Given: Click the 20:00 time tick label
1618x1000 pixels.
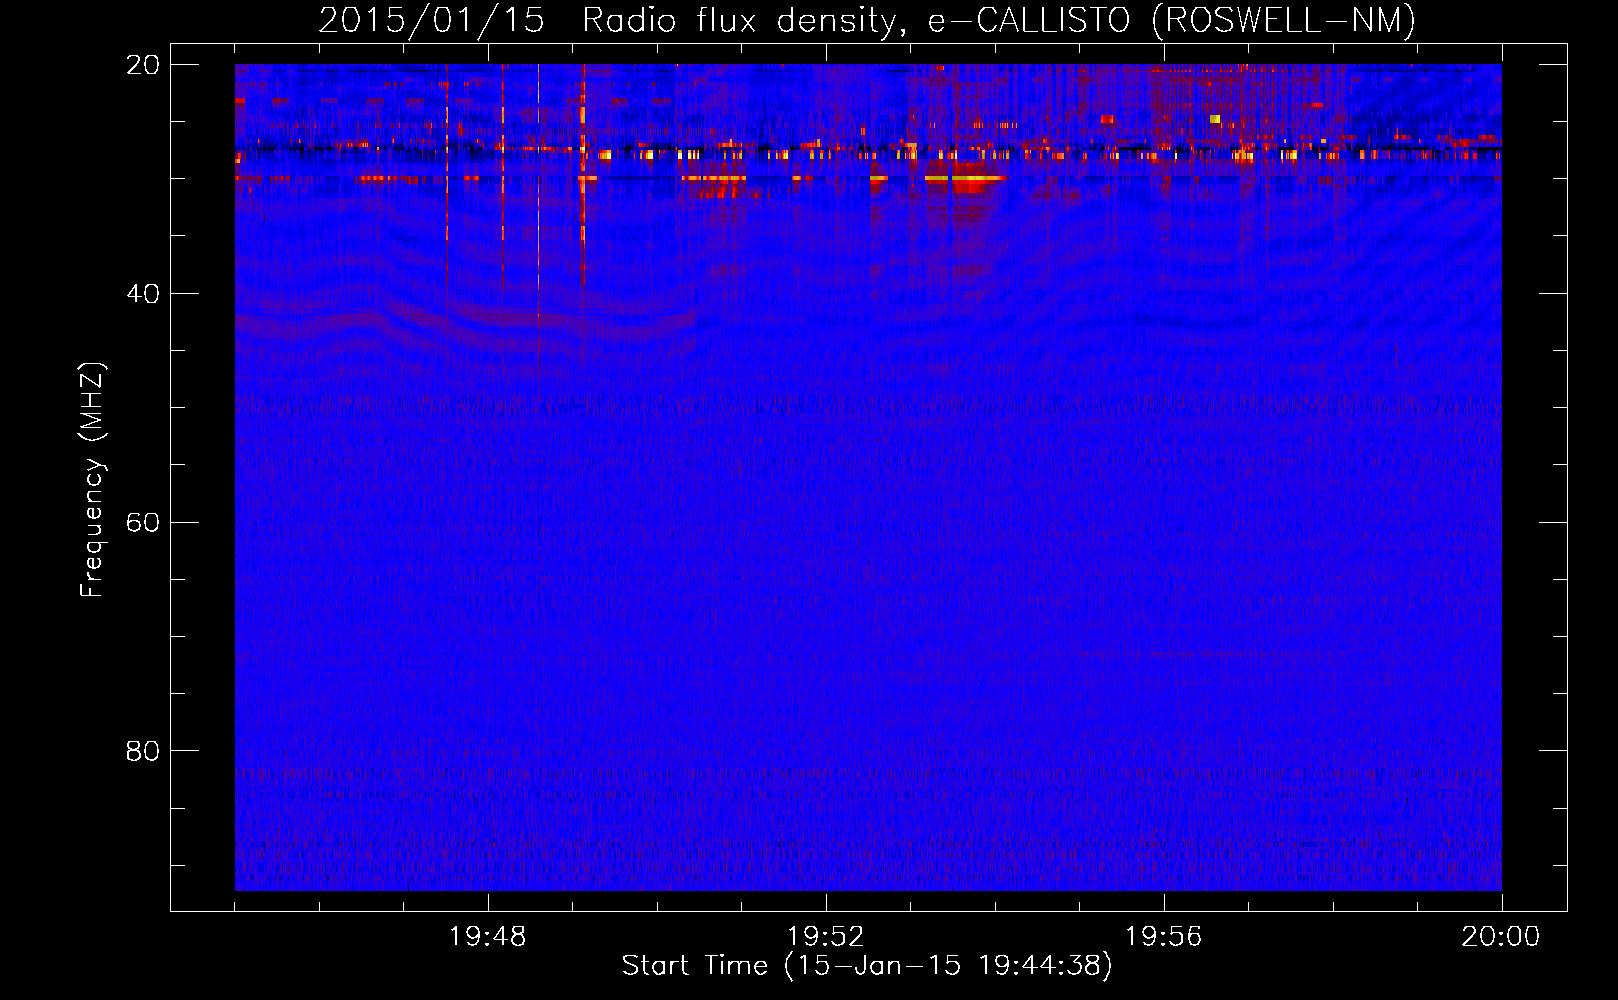Looking at the screenshot, I should coord(1501,937).
